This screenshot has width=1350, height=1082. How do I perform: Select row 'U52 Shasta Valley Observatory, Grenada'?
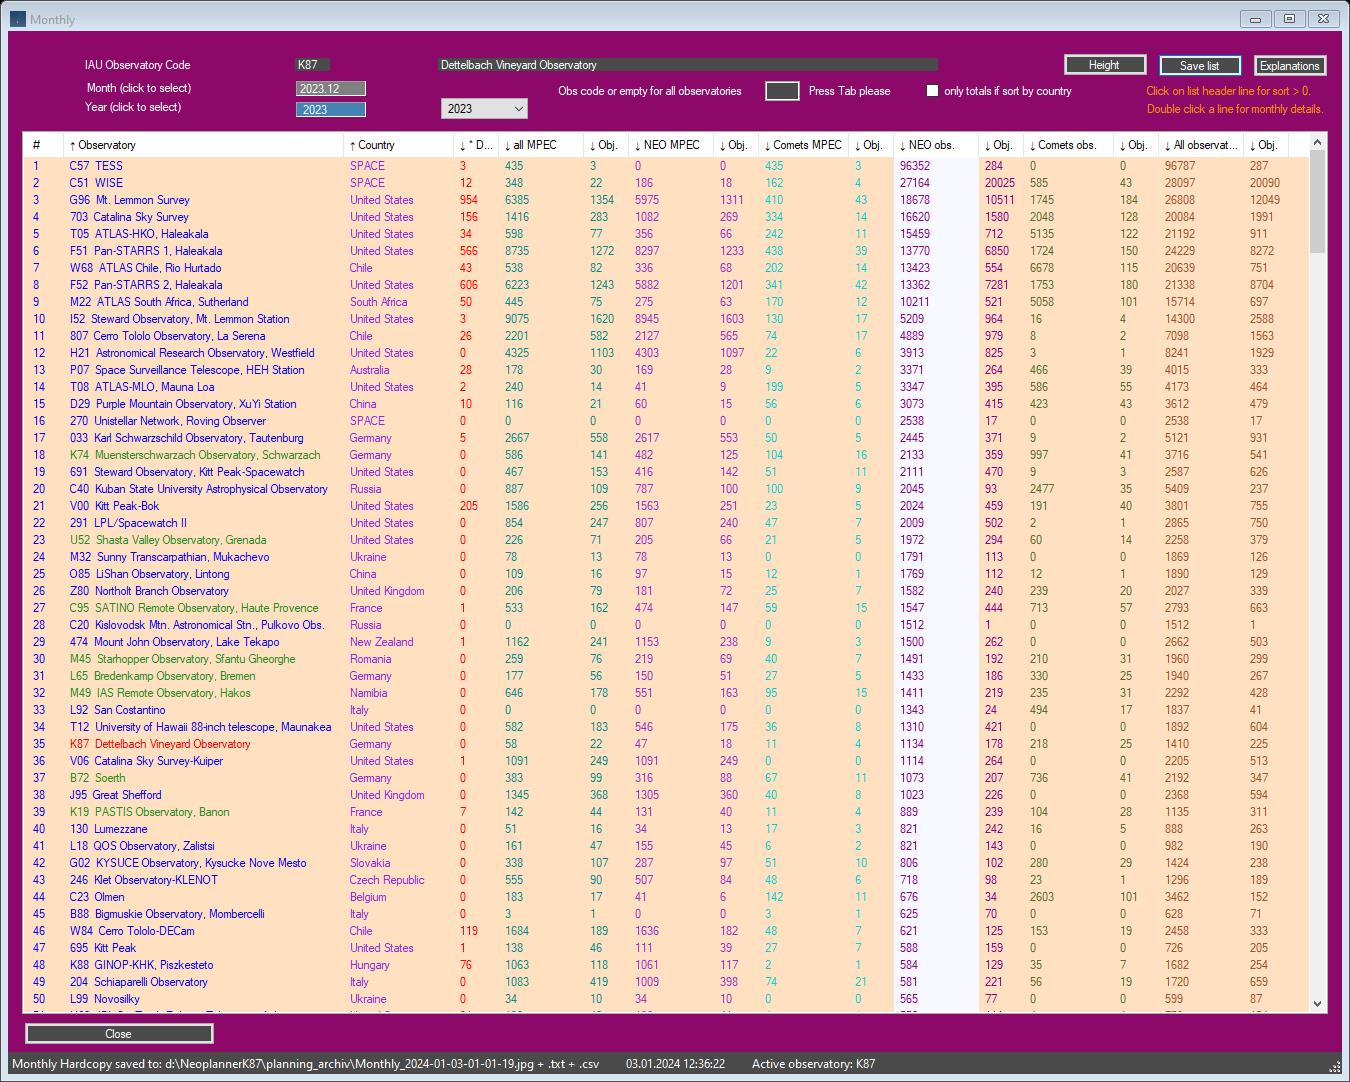coord(665,540)
